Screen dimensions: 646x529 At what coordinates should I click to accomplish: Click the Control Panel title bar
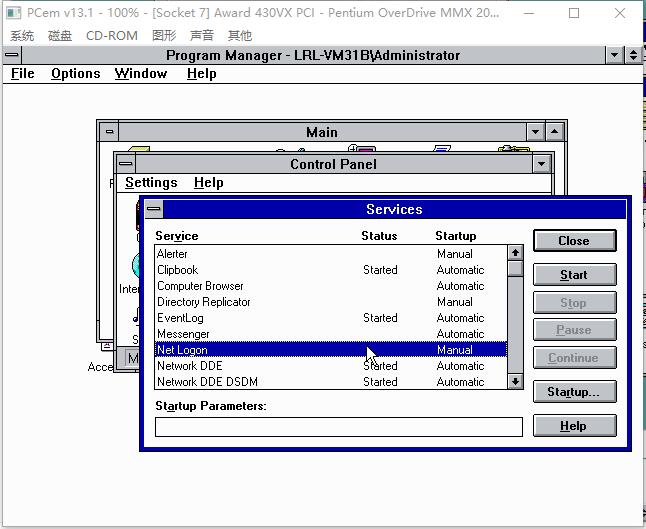[x=333, y=164]
